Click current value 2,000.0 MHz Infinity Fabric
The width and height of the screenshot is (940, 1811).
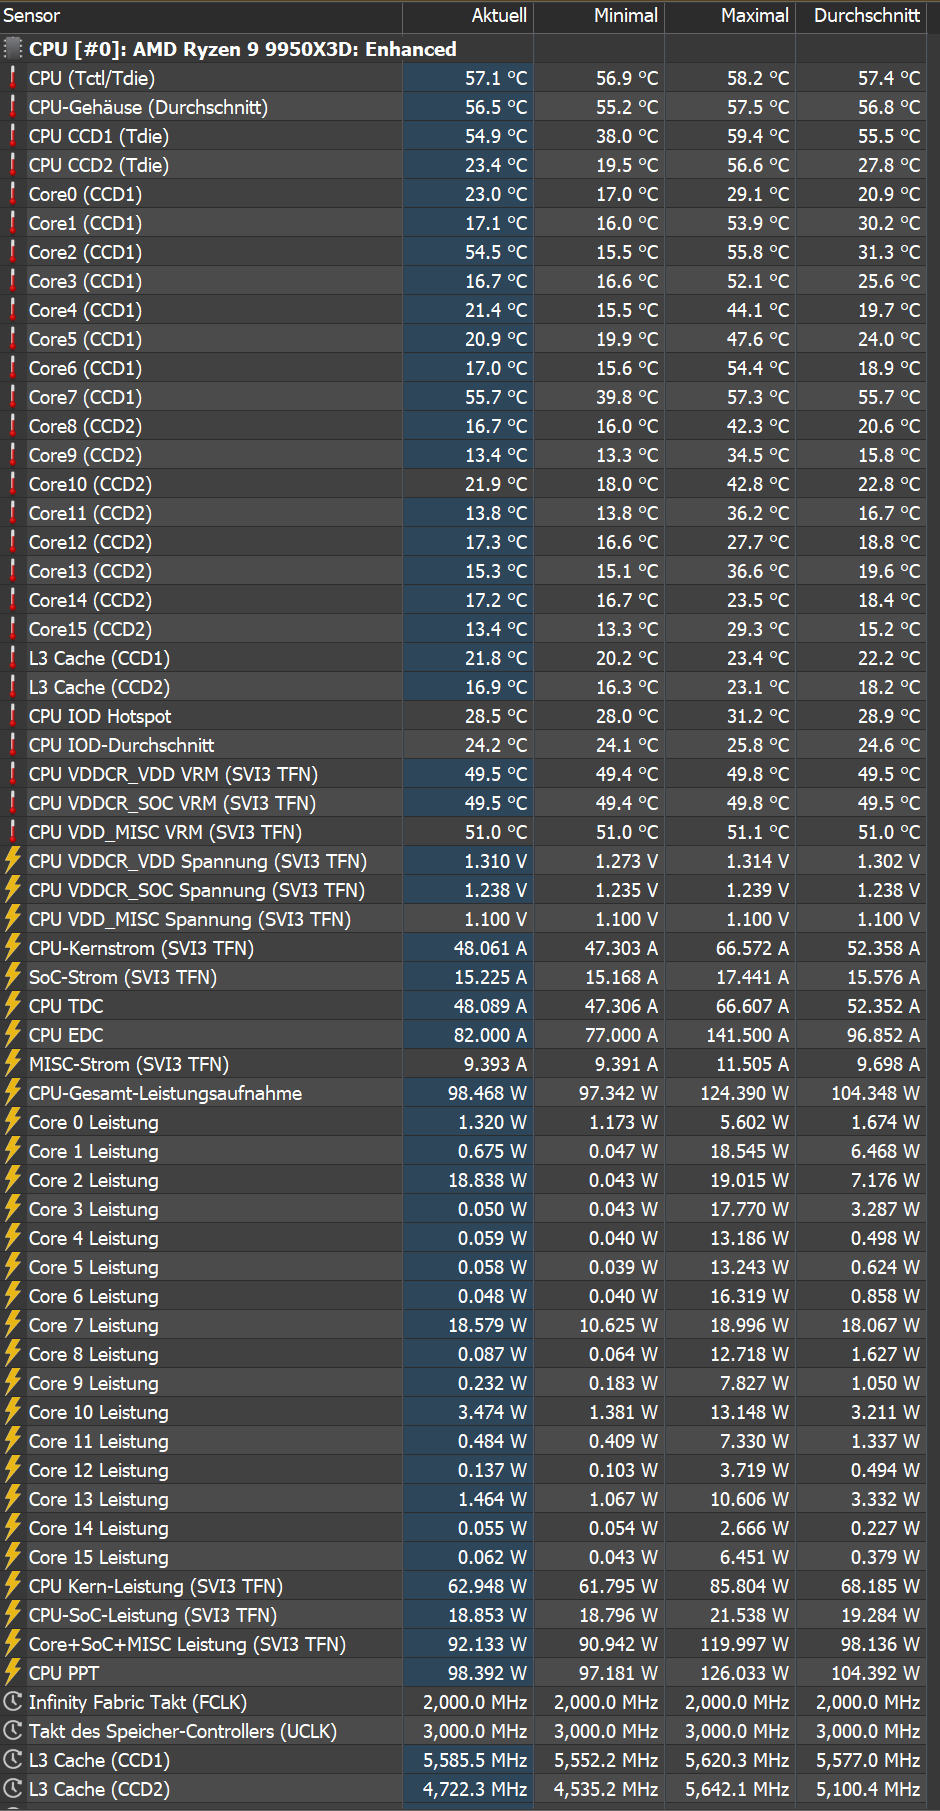click(475, 1702)
